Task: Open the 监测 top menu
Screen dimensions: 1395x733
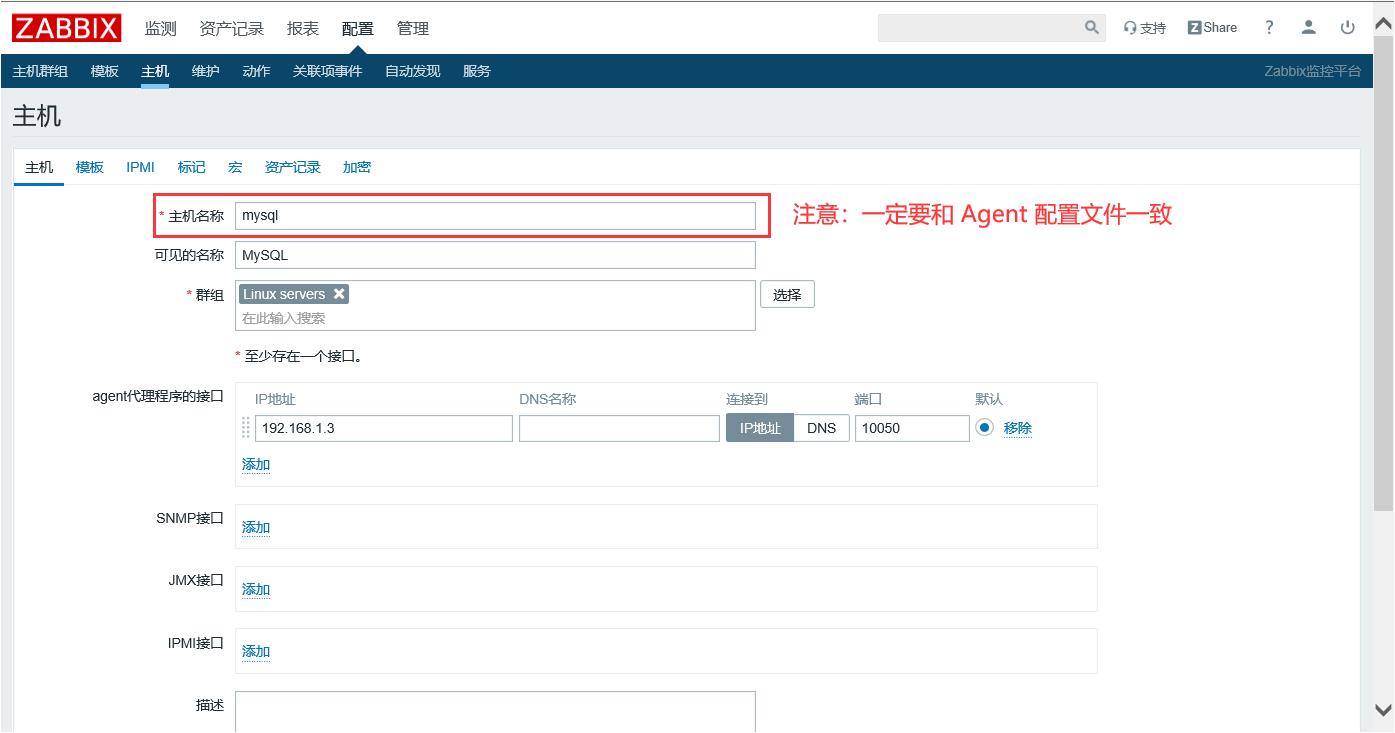Action: tap(160, 28)
